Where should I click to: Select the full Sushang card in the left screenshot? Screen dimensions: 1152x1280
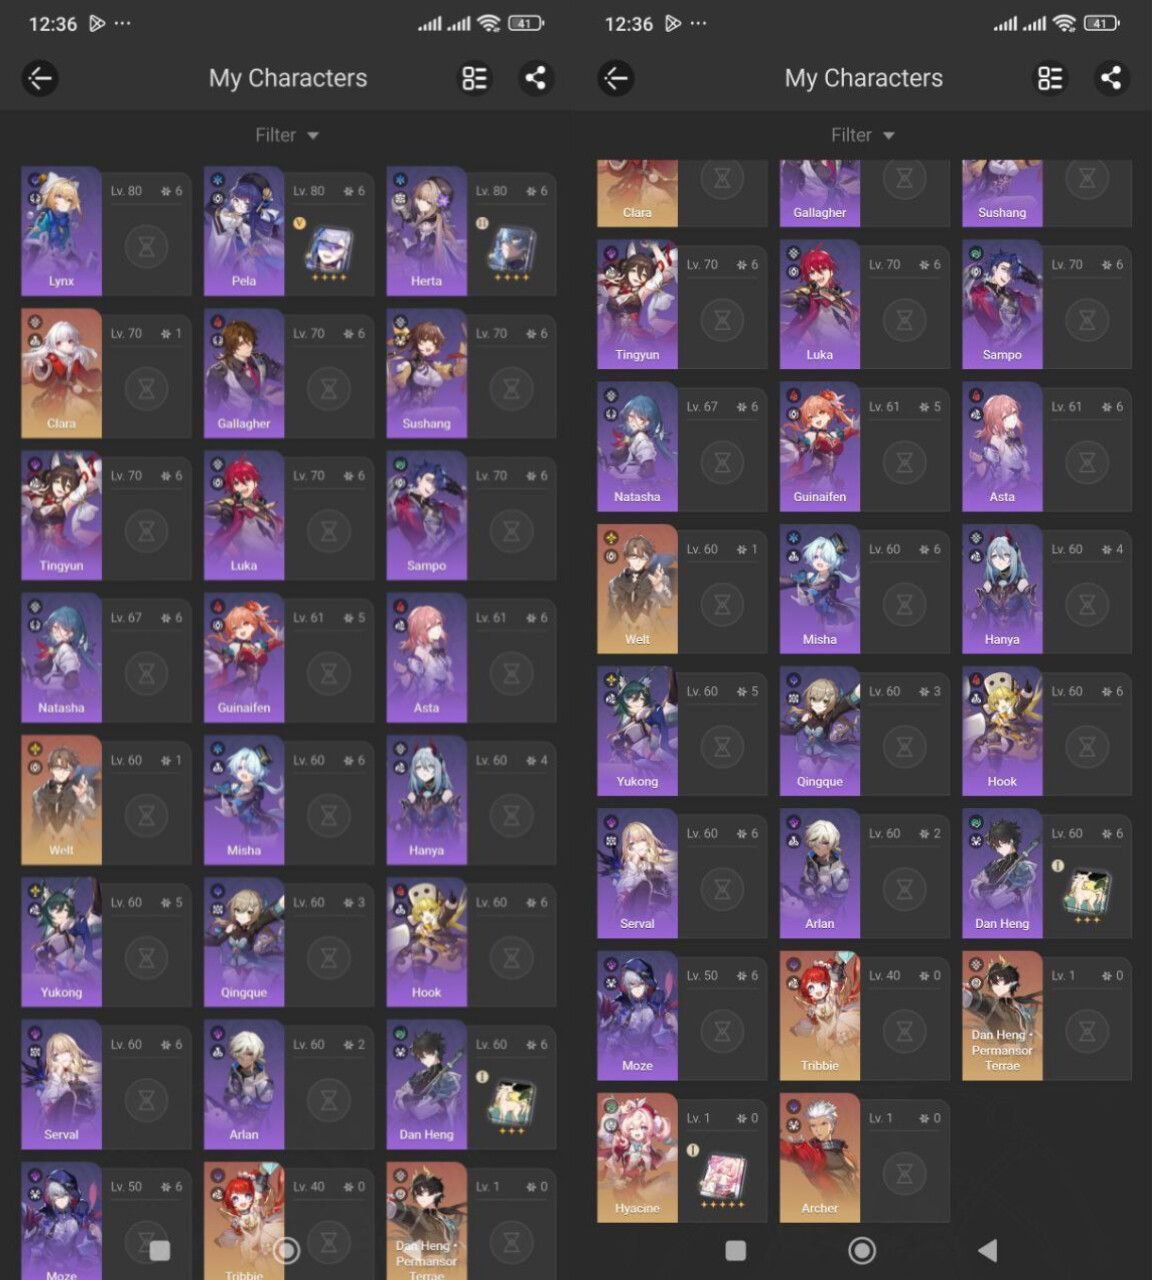tap(471, 373)
